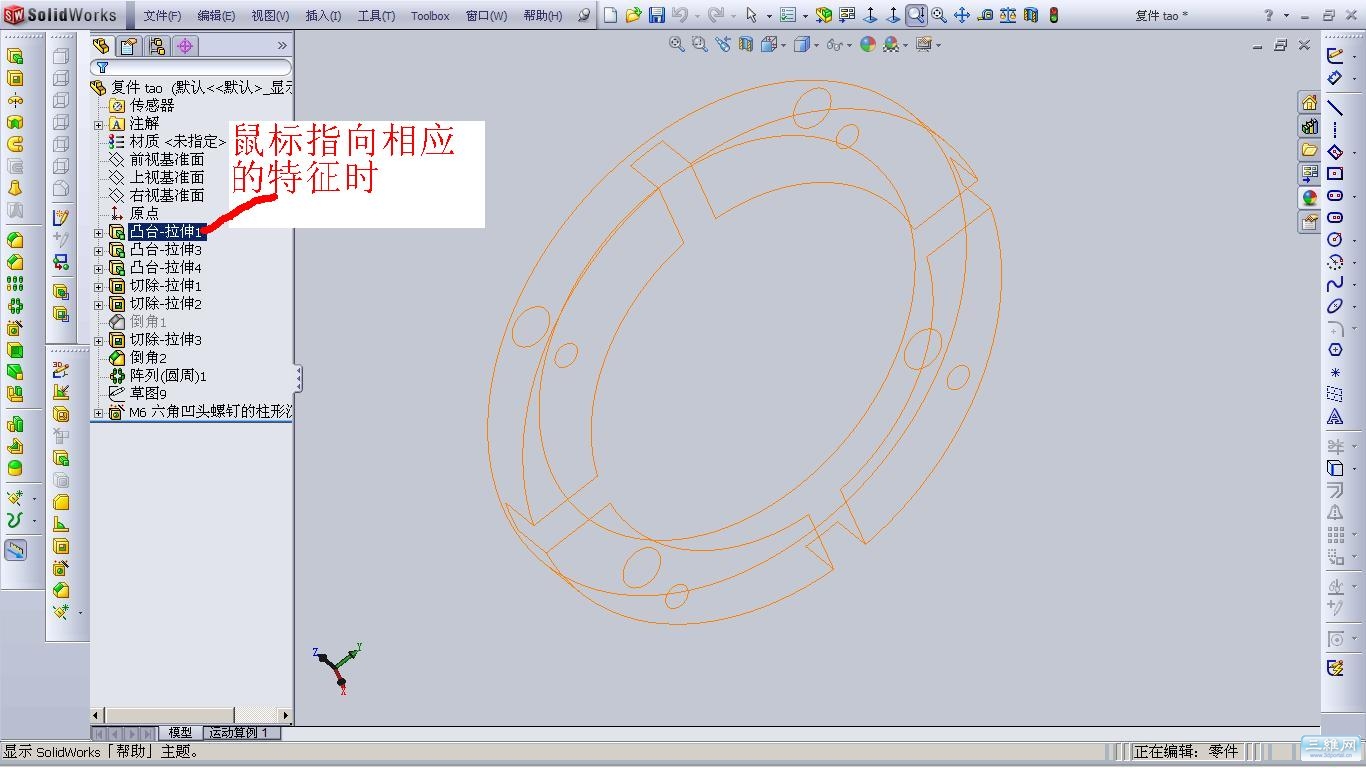The height and width of the screenshot is (768, 1366).
Task: Choose the Sketch Text tool
Action: [1335, 416]
